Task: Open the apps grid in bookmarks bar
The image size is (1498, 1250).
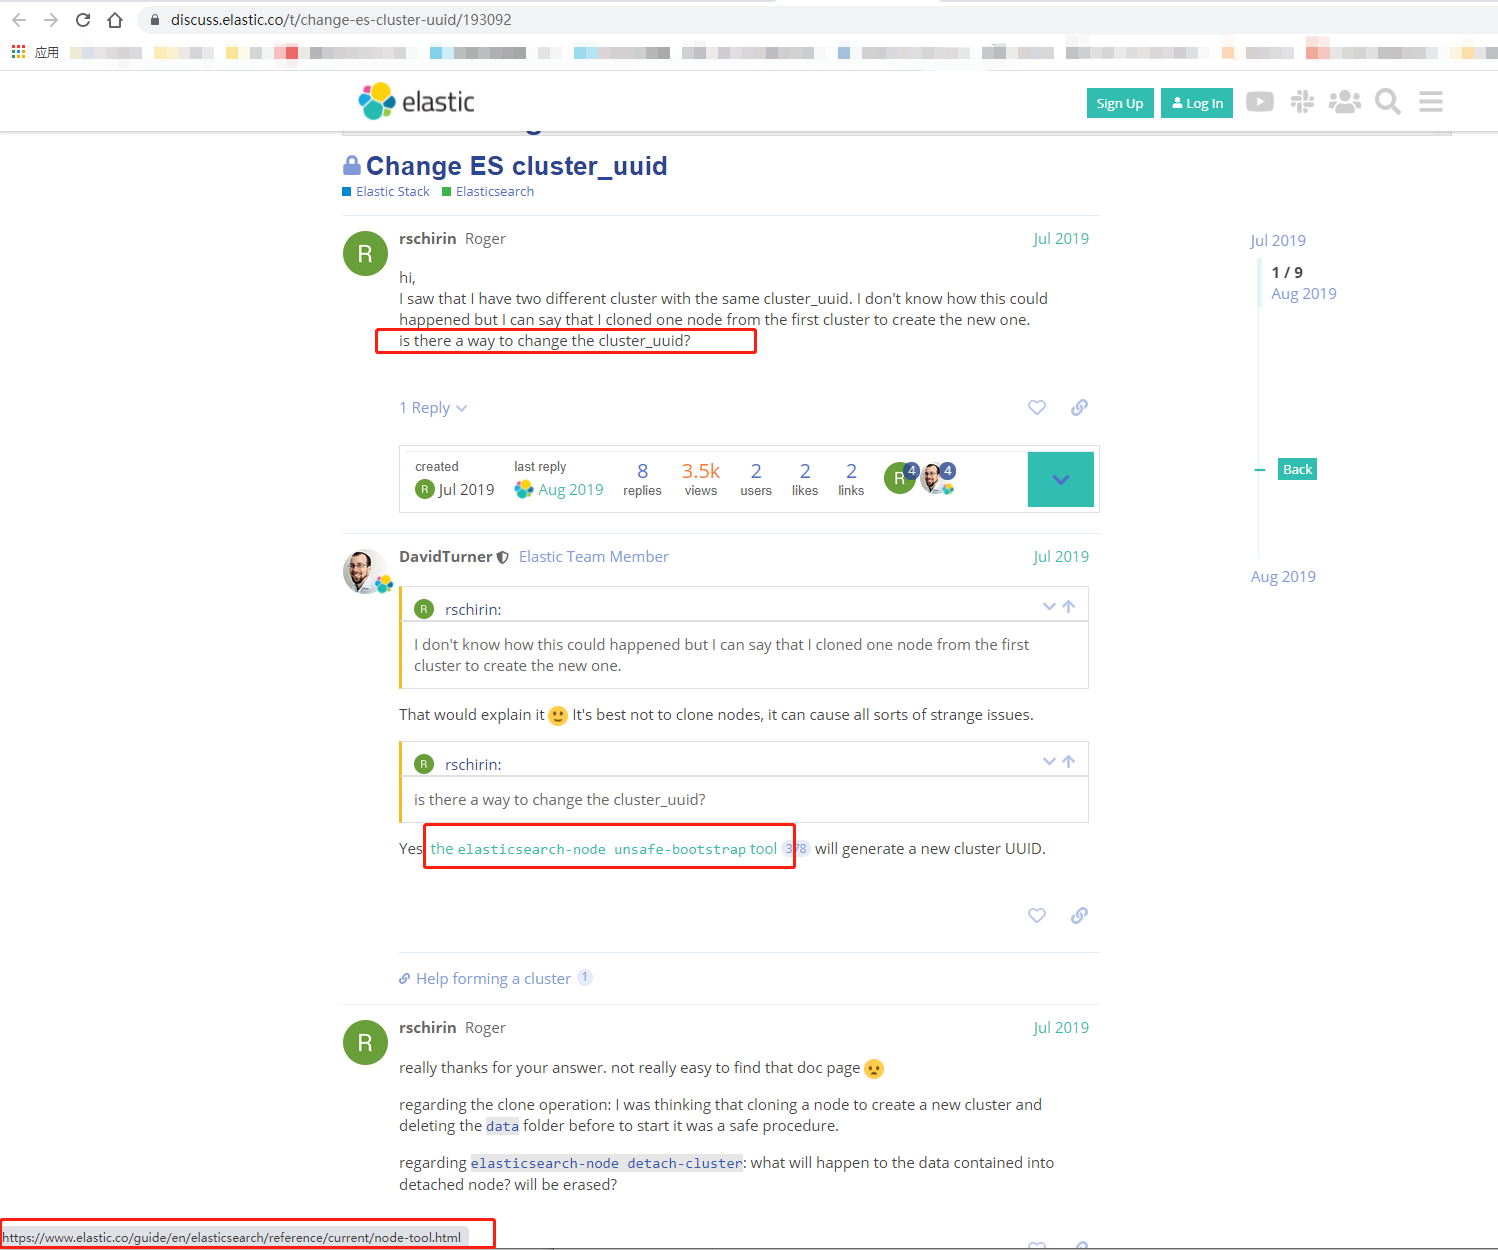Action: point(18,52)
